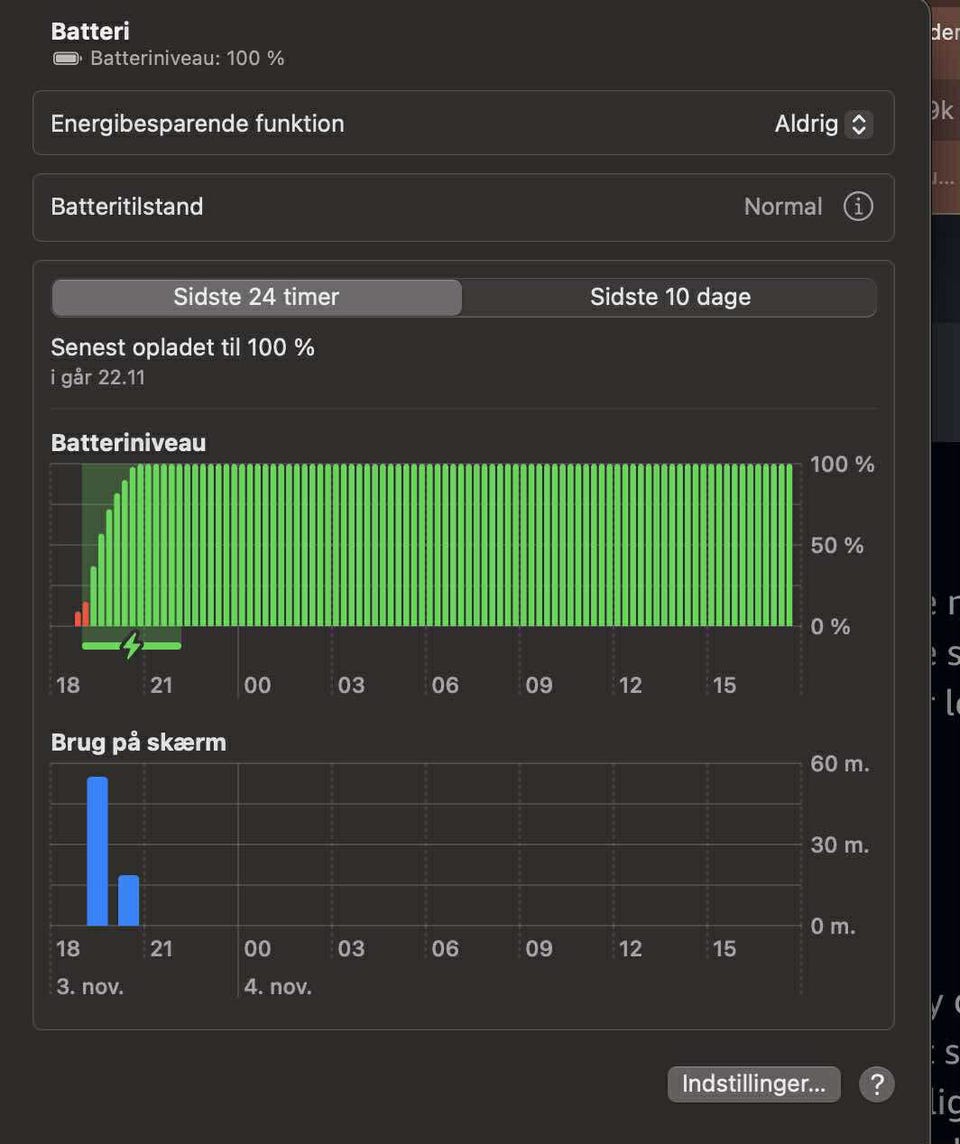Click the tallest blue screen usage bar

pyautogui.click(x=97, y=850)
